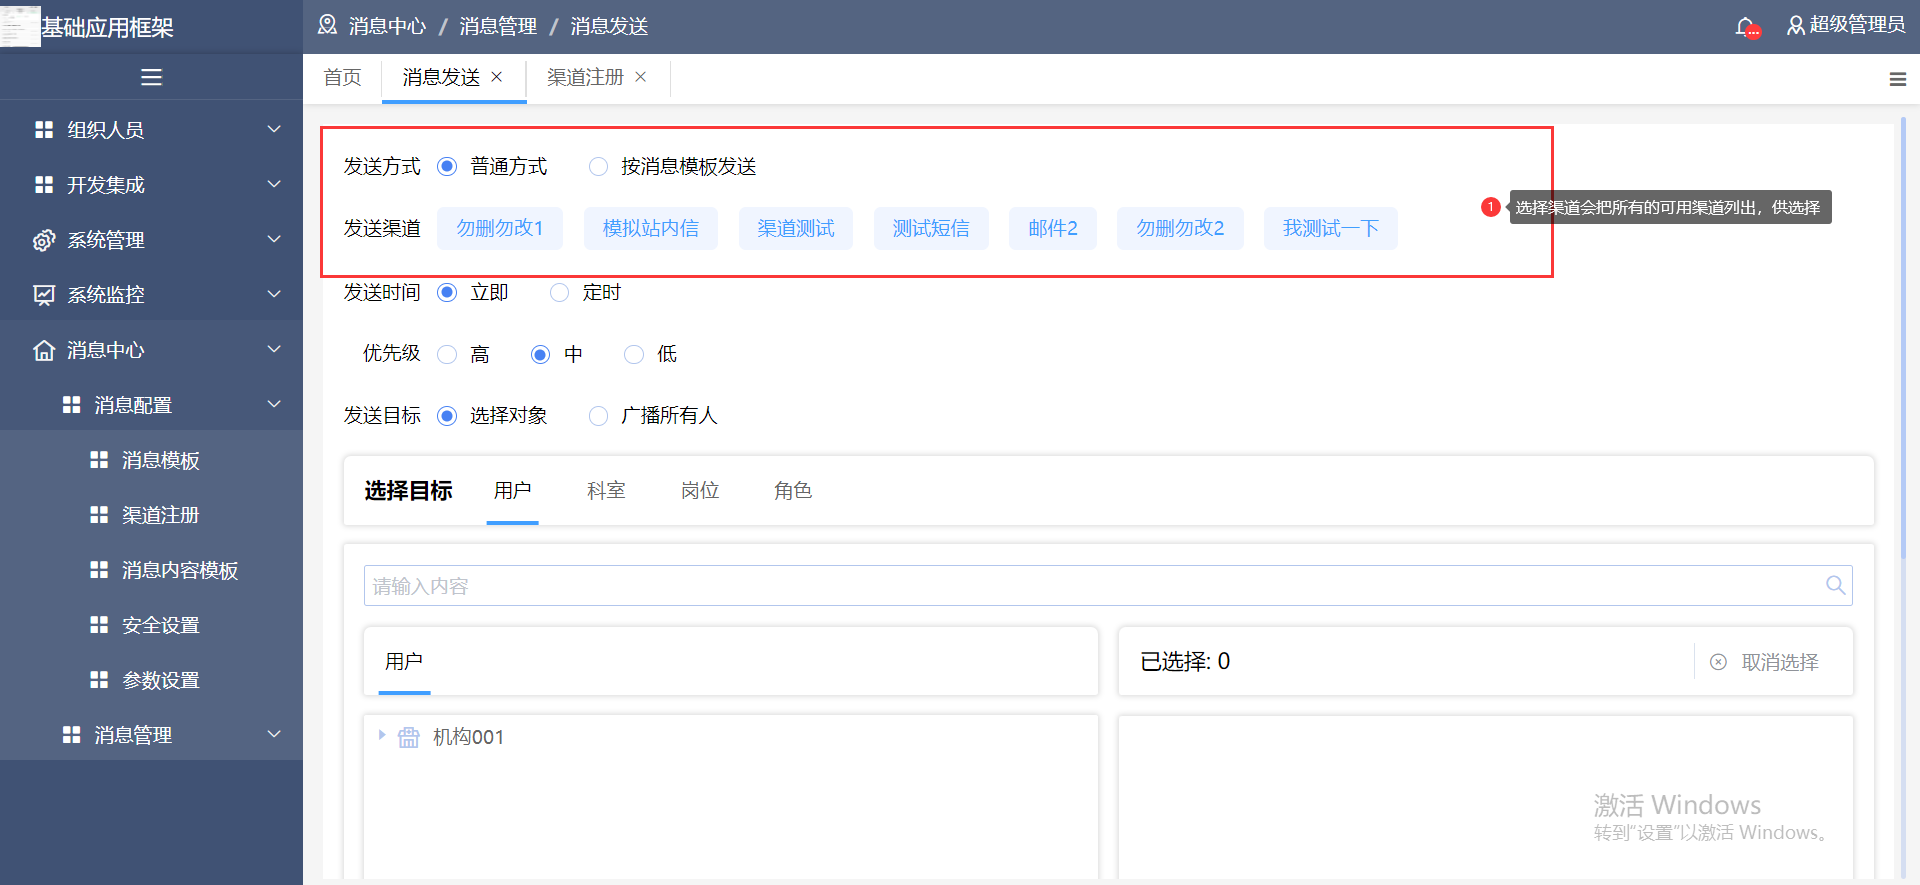
Task: Click the 消息中心 home icon
Action: pos(44,350)
